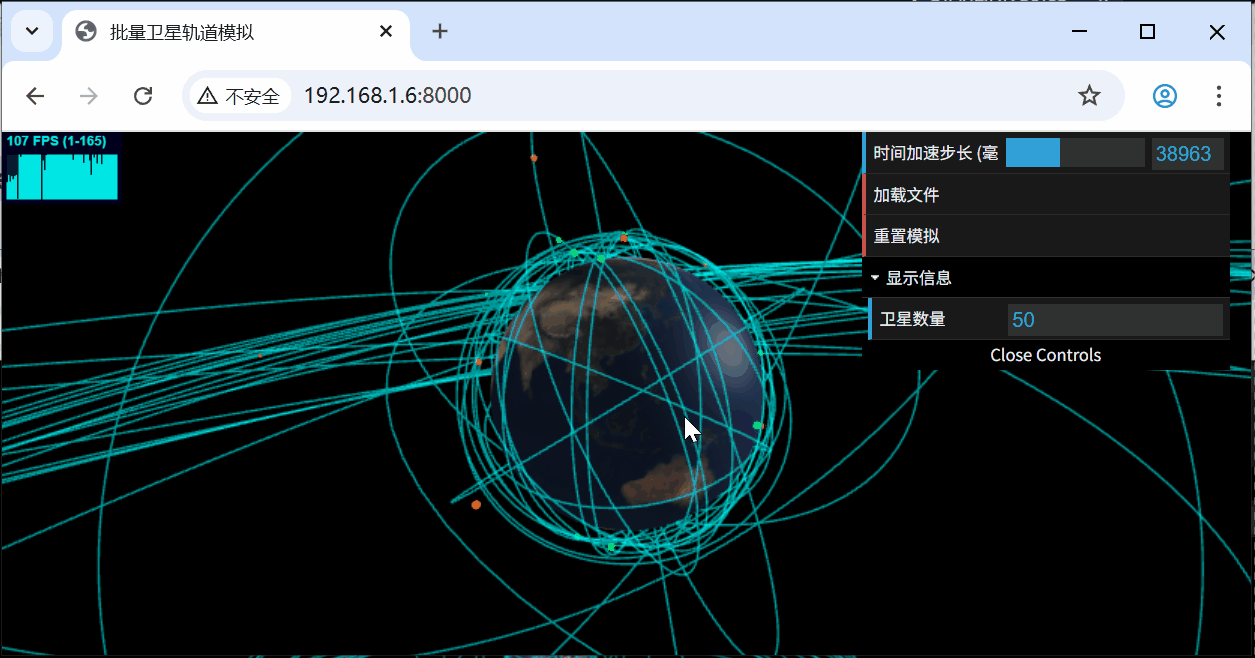This screenshot has width=1255, height=658.
Task: Click the 不安全 security indicator
Action: click(239, 96)
